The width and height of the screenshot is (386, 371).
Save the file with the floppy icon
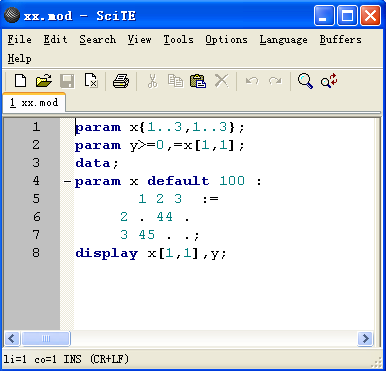[x=67, y=81]
